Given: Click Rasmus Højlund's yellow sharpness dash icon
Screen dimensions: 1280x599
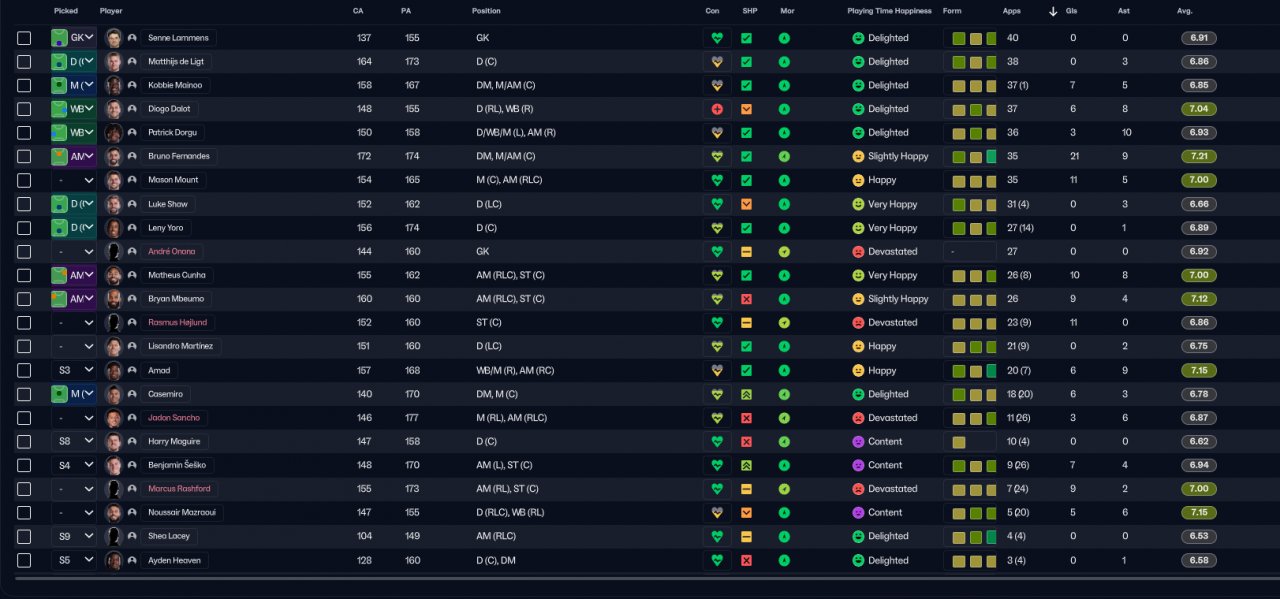Looking at the screenshot, I should pos(746,323).
